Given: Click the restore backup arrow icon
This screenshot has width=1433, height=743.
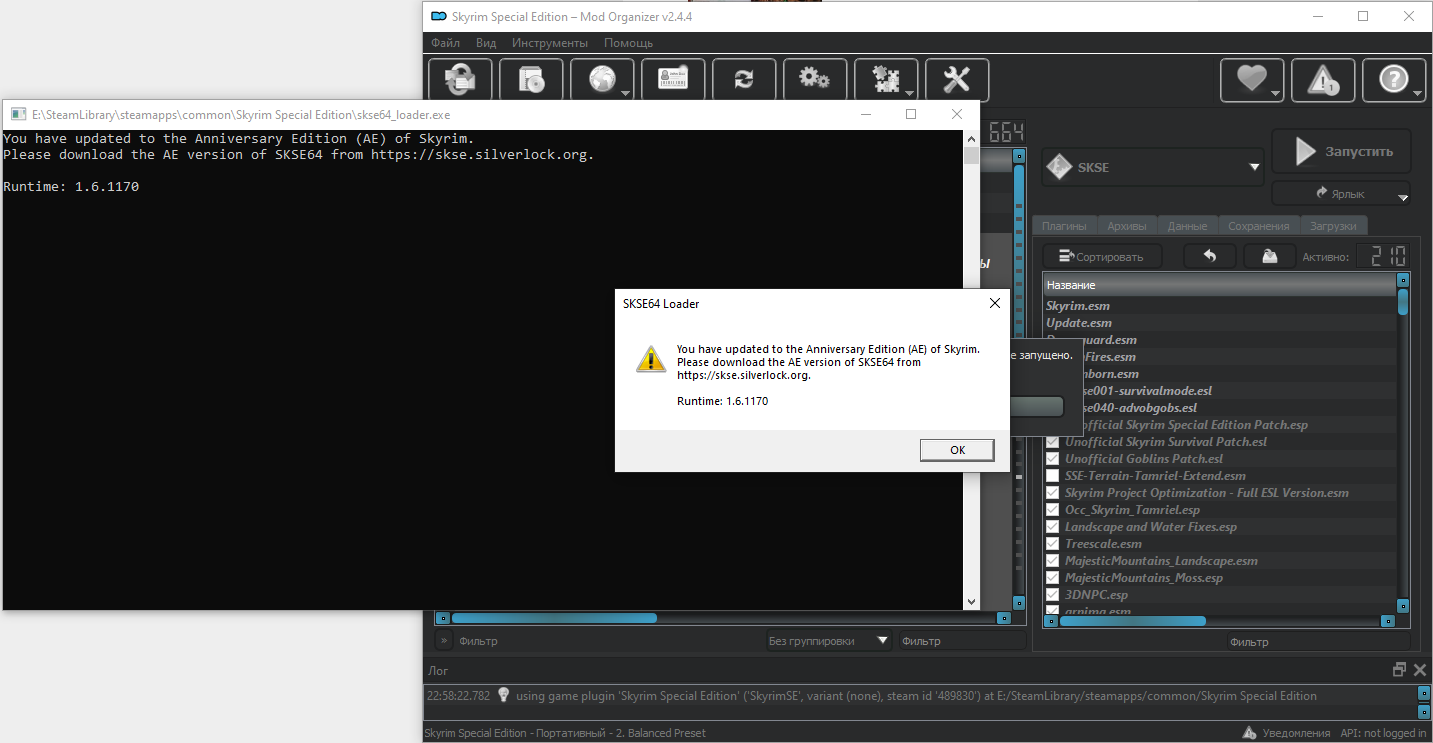Looking at the screenshot, I should [1209, 256].
